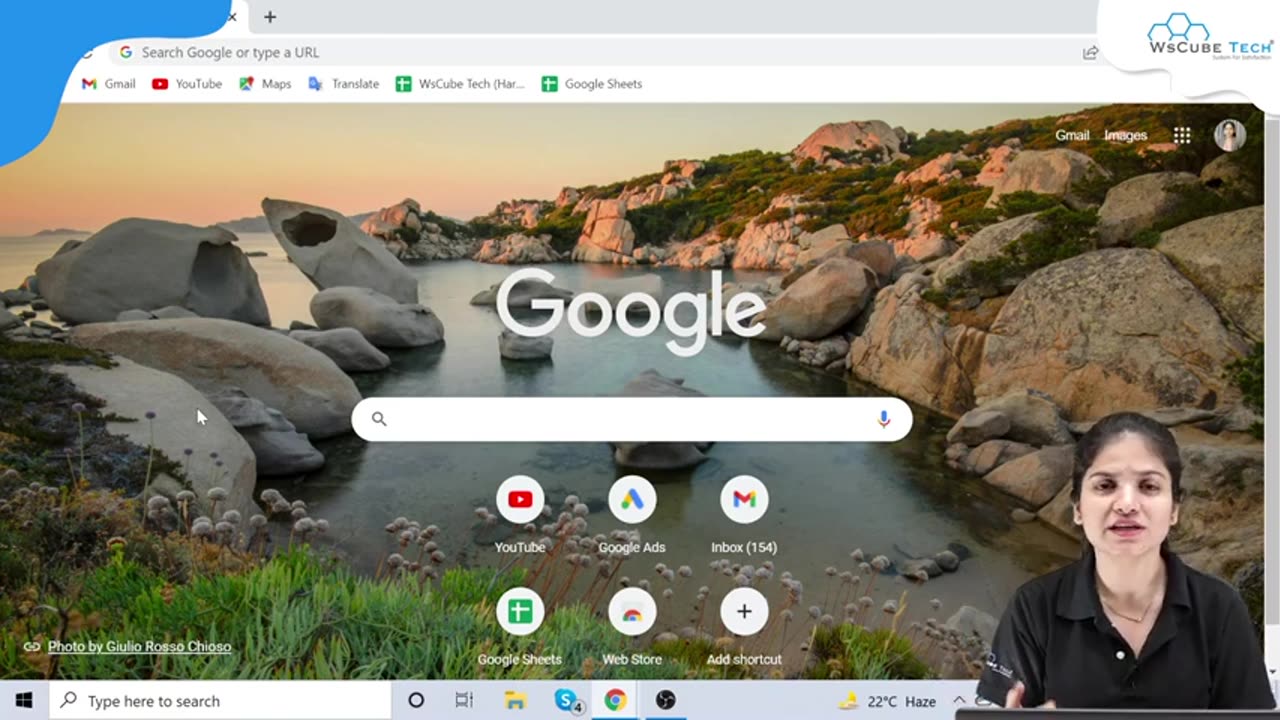Click the Gmail link at top right of page
The image size is (1280, 720).
(1071, 135)
